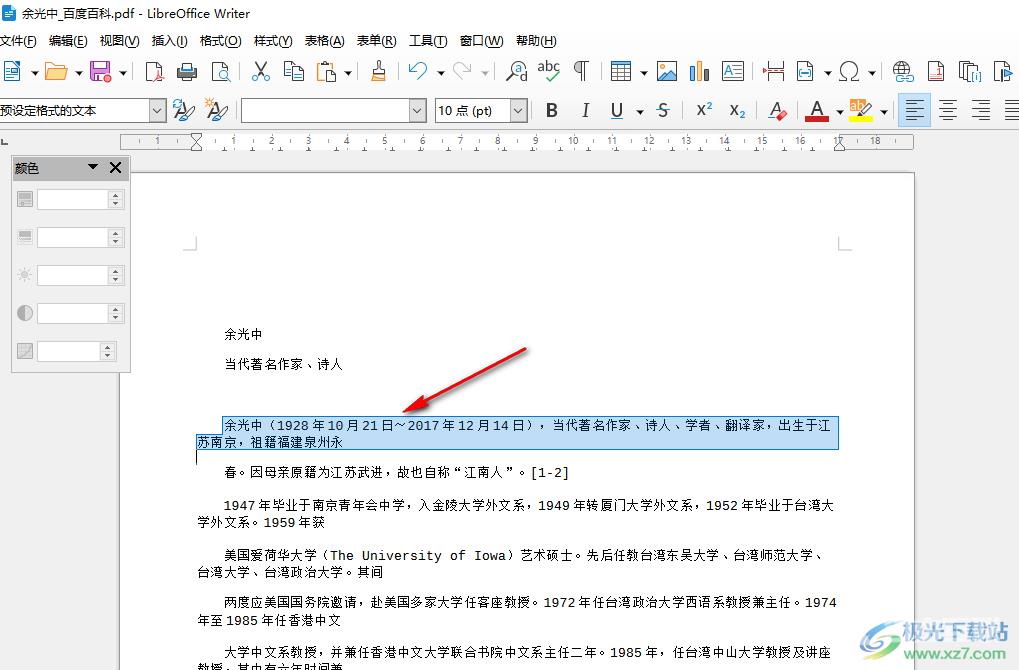Toggle subscript
Viewport: 1019px width, 670px height.
click(x=737, y=110)
